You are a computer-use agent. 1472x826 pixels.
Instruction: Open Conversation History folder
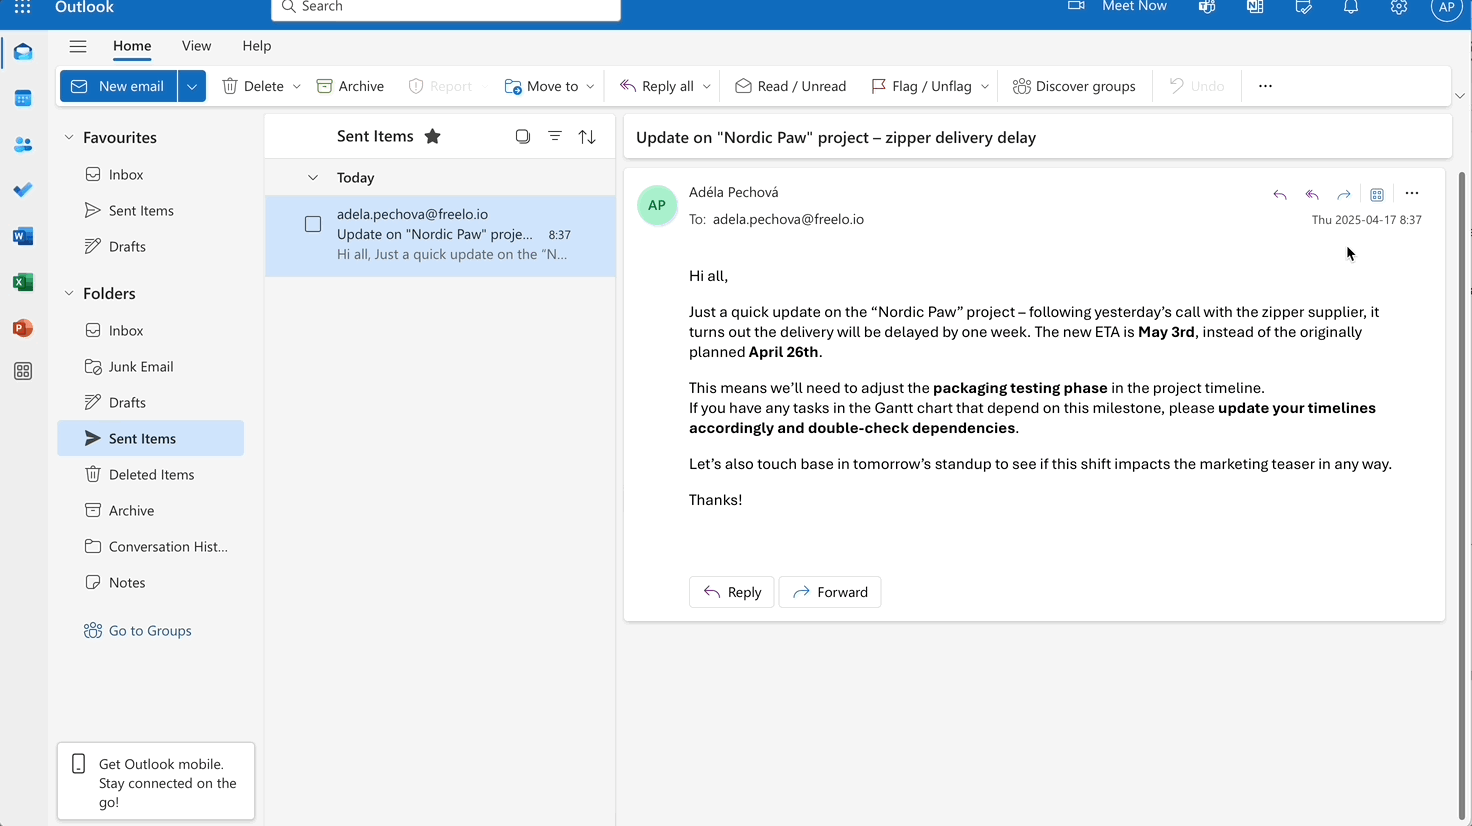150,546
